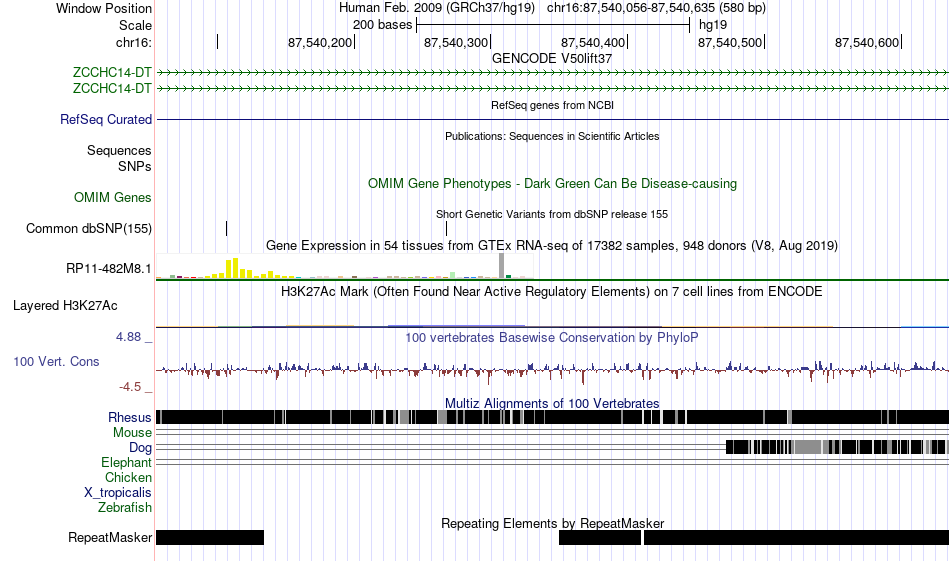Viewport: 950px width, 561px height.
Task: Click the 200 bases scale bar
Action: coord(553,25)
